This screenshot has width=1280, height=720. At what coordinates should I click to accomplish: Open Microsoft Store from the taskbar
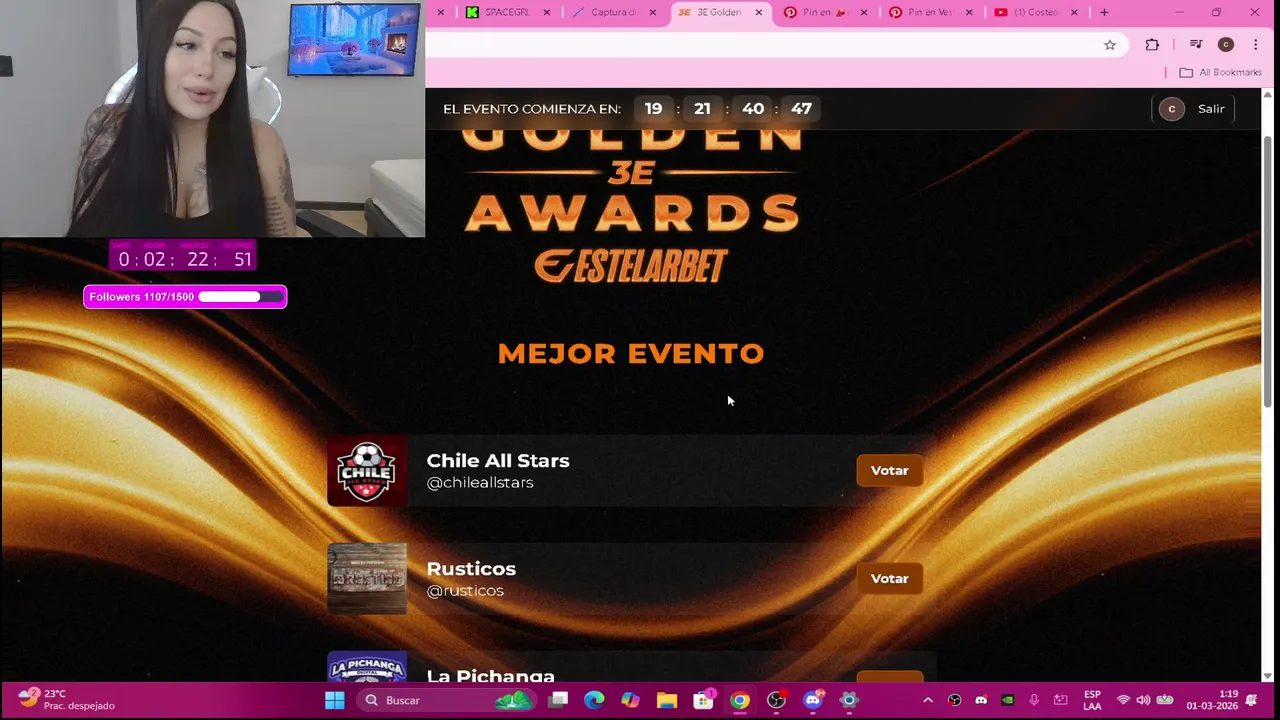(704, 700)
